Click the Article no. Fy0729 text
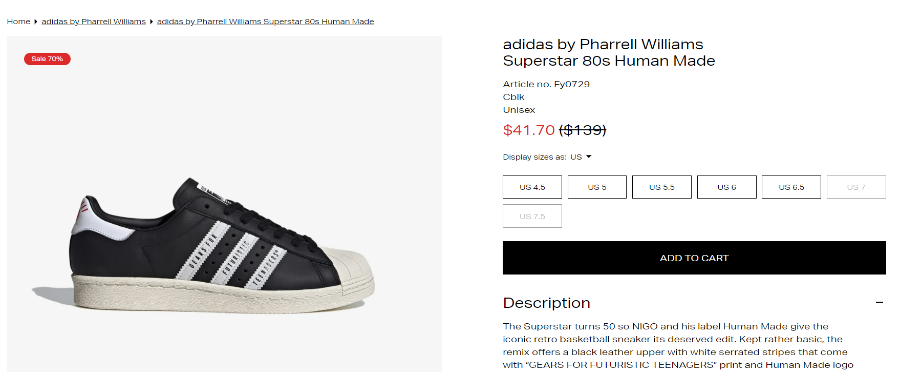 546,84
